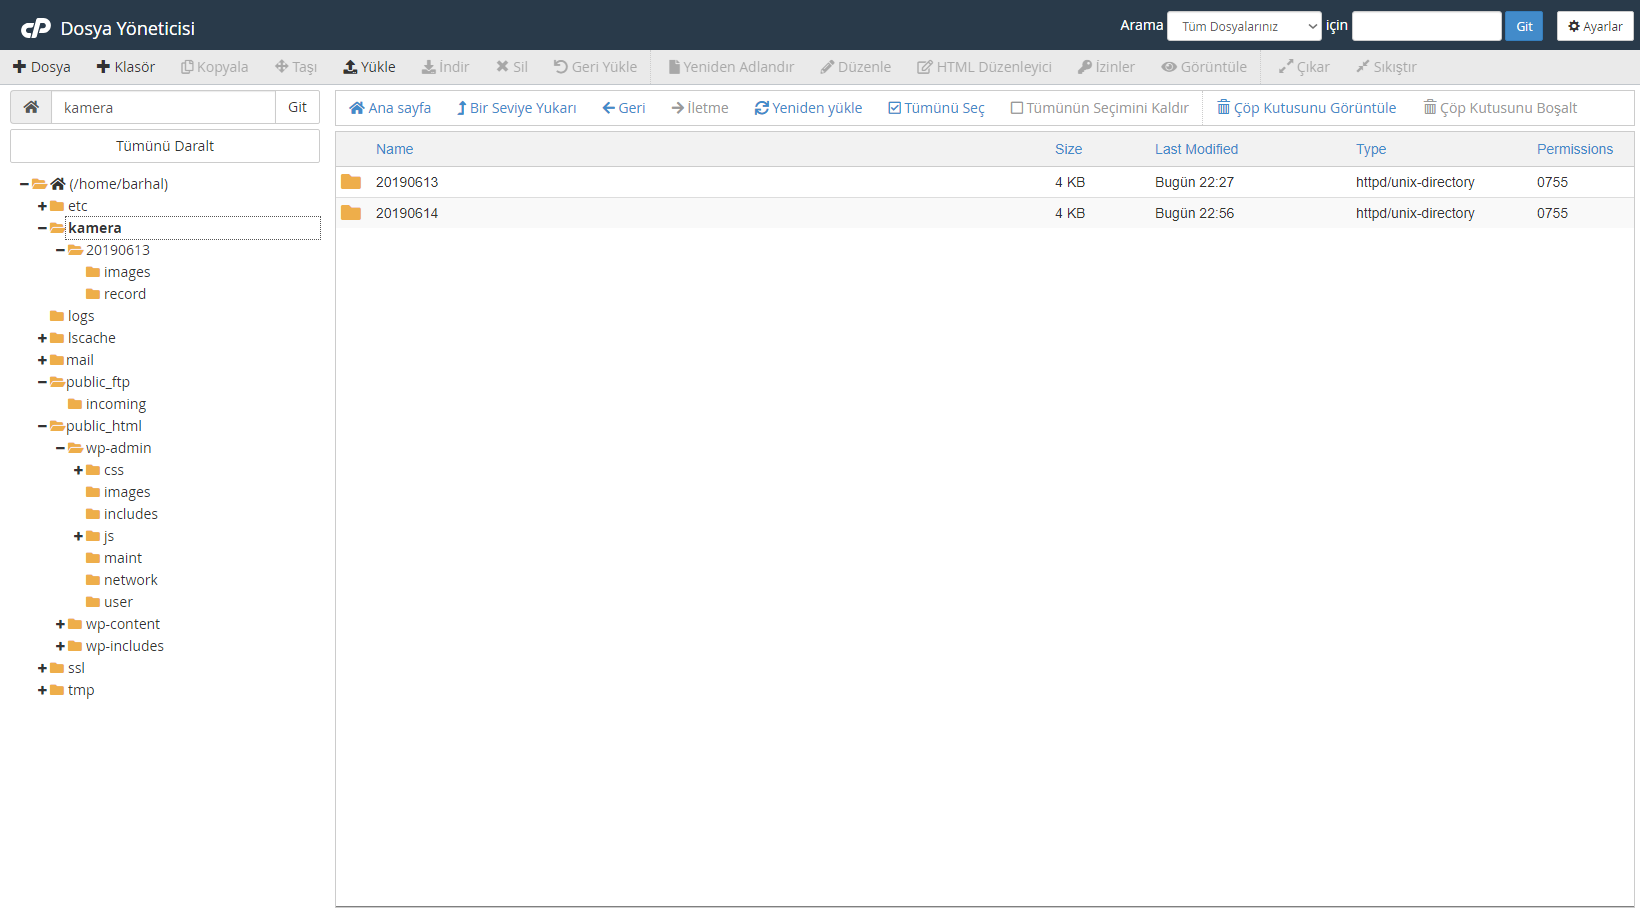The width and height of the screenshot is (1640, 908).
Task: Expand the css folder node
Action: [78, 470]
